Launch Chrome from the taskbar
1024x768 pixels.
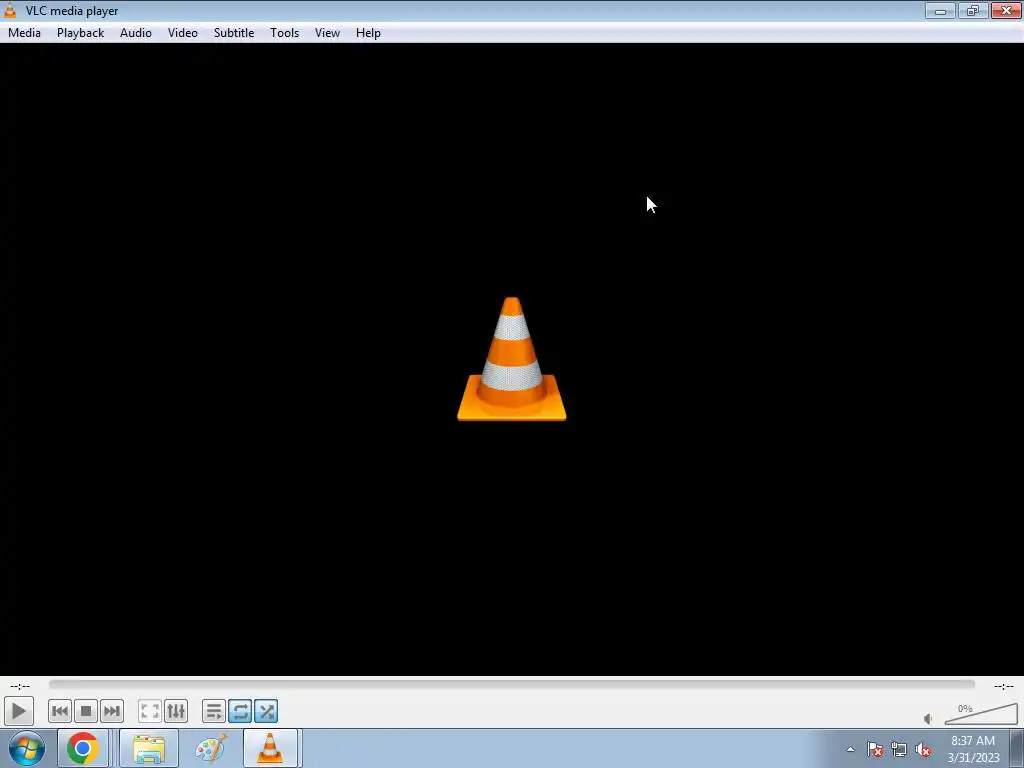point(82,748)
